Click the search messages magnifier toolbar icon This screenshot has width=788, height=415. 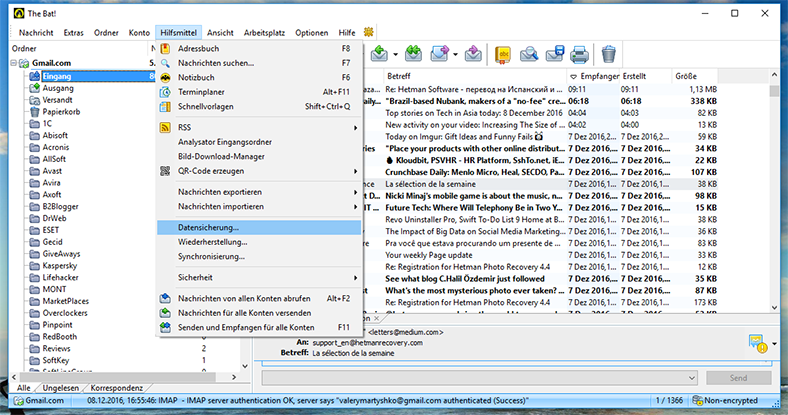pos(529,54)
